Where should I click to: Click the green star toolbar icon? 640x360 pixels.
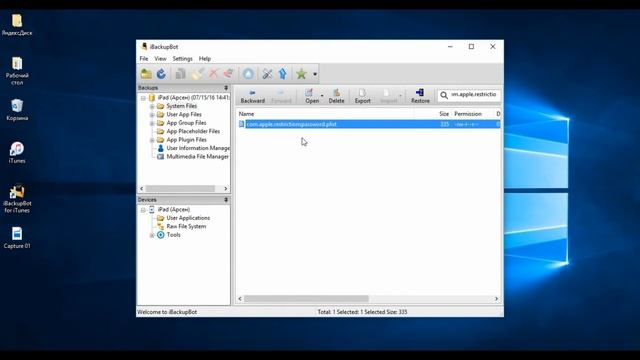coord(302,74)
